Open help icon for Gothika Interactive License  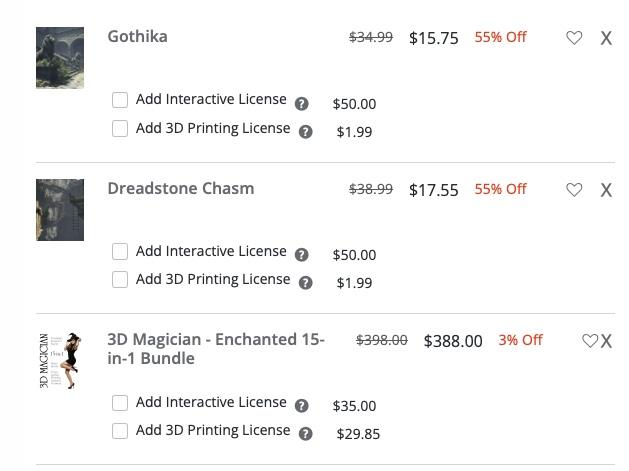(x=302, y=104)
